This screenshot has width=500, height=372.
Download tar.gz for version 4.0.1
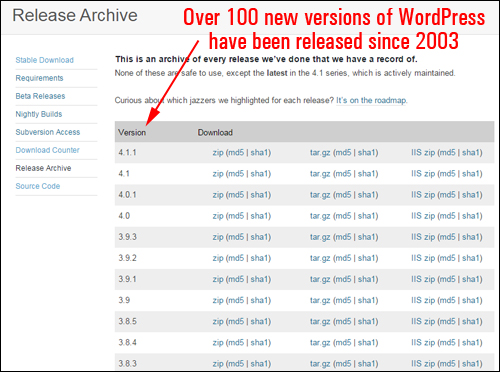(320, 195)
